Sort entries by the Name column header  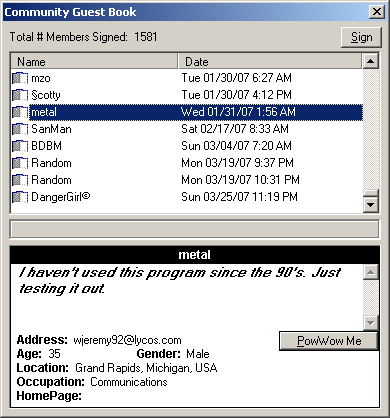(94, 61)
